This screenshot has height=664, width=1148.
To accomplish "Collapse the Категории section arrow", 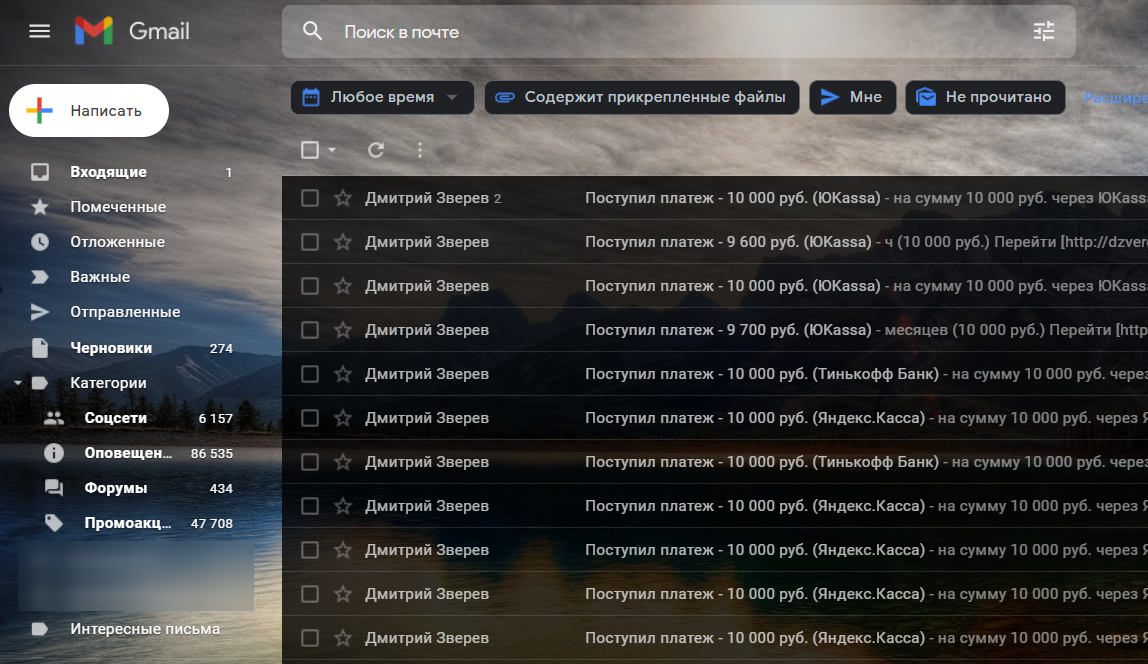I will pyautogui.click(x=18, y=383).
